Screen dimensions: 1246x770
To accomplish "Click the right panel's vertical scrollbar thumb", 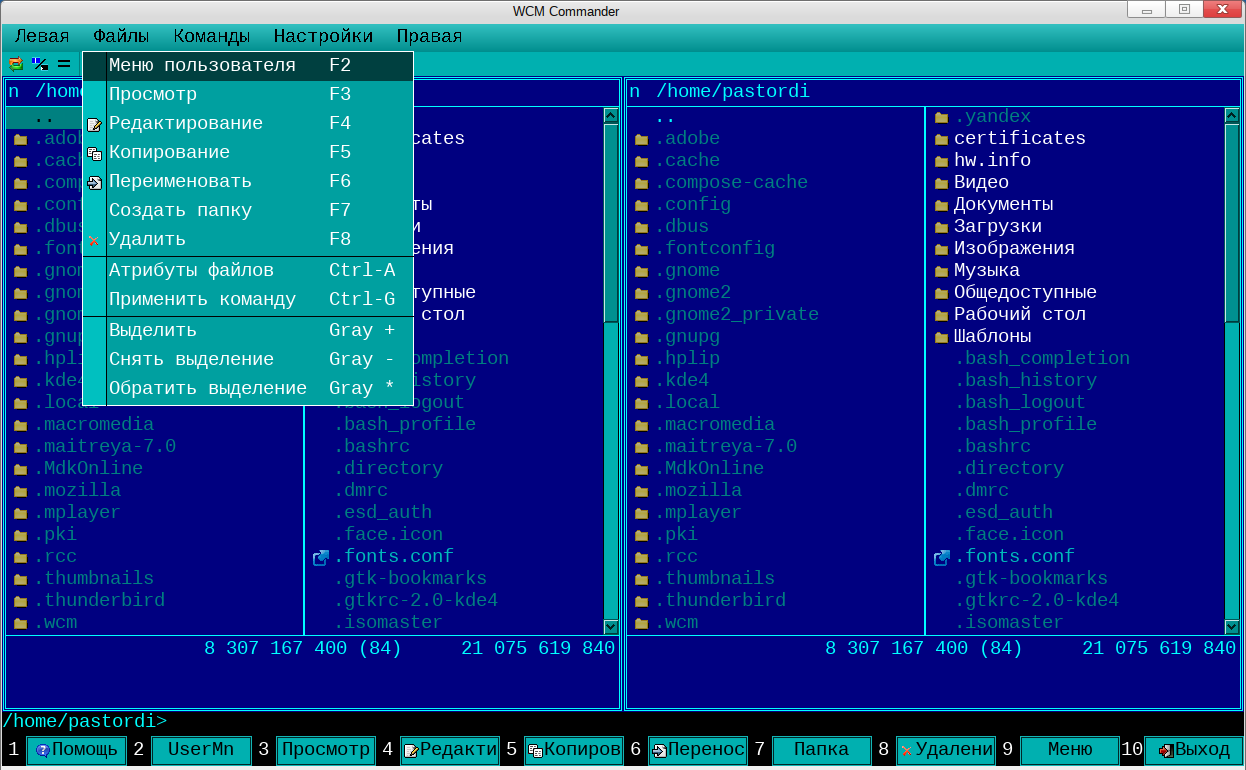I will (1232, 220).
